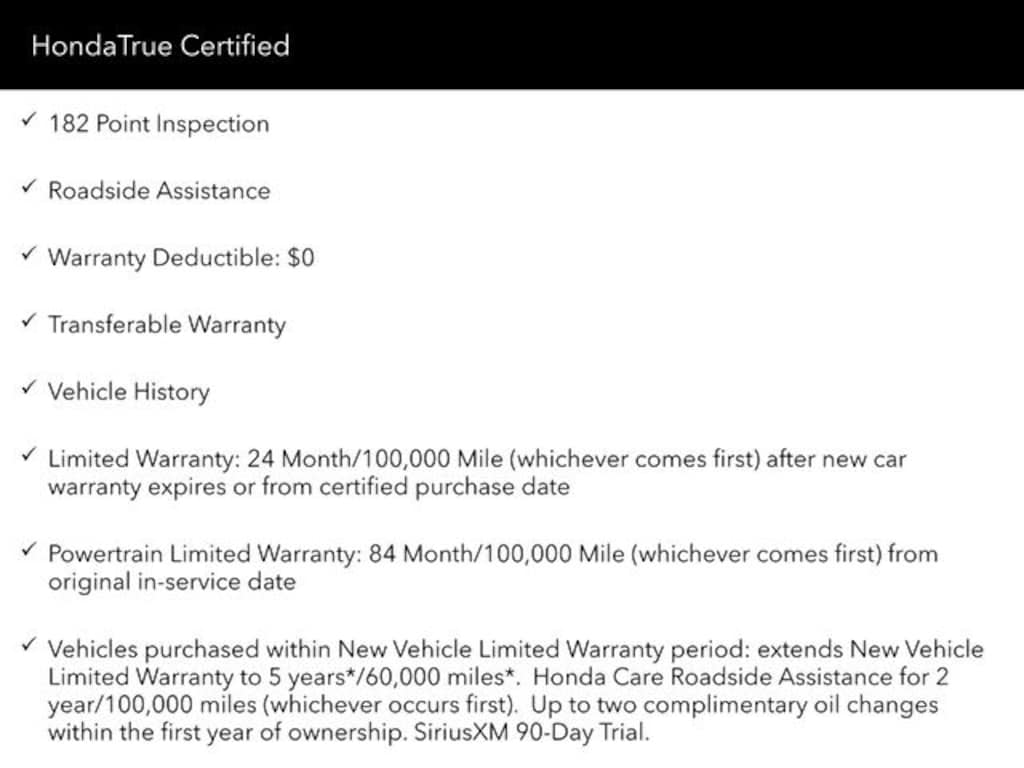1024x768 pixels.
Task: Select the checkmark next to Vehicle History
Action: [28, 390]
